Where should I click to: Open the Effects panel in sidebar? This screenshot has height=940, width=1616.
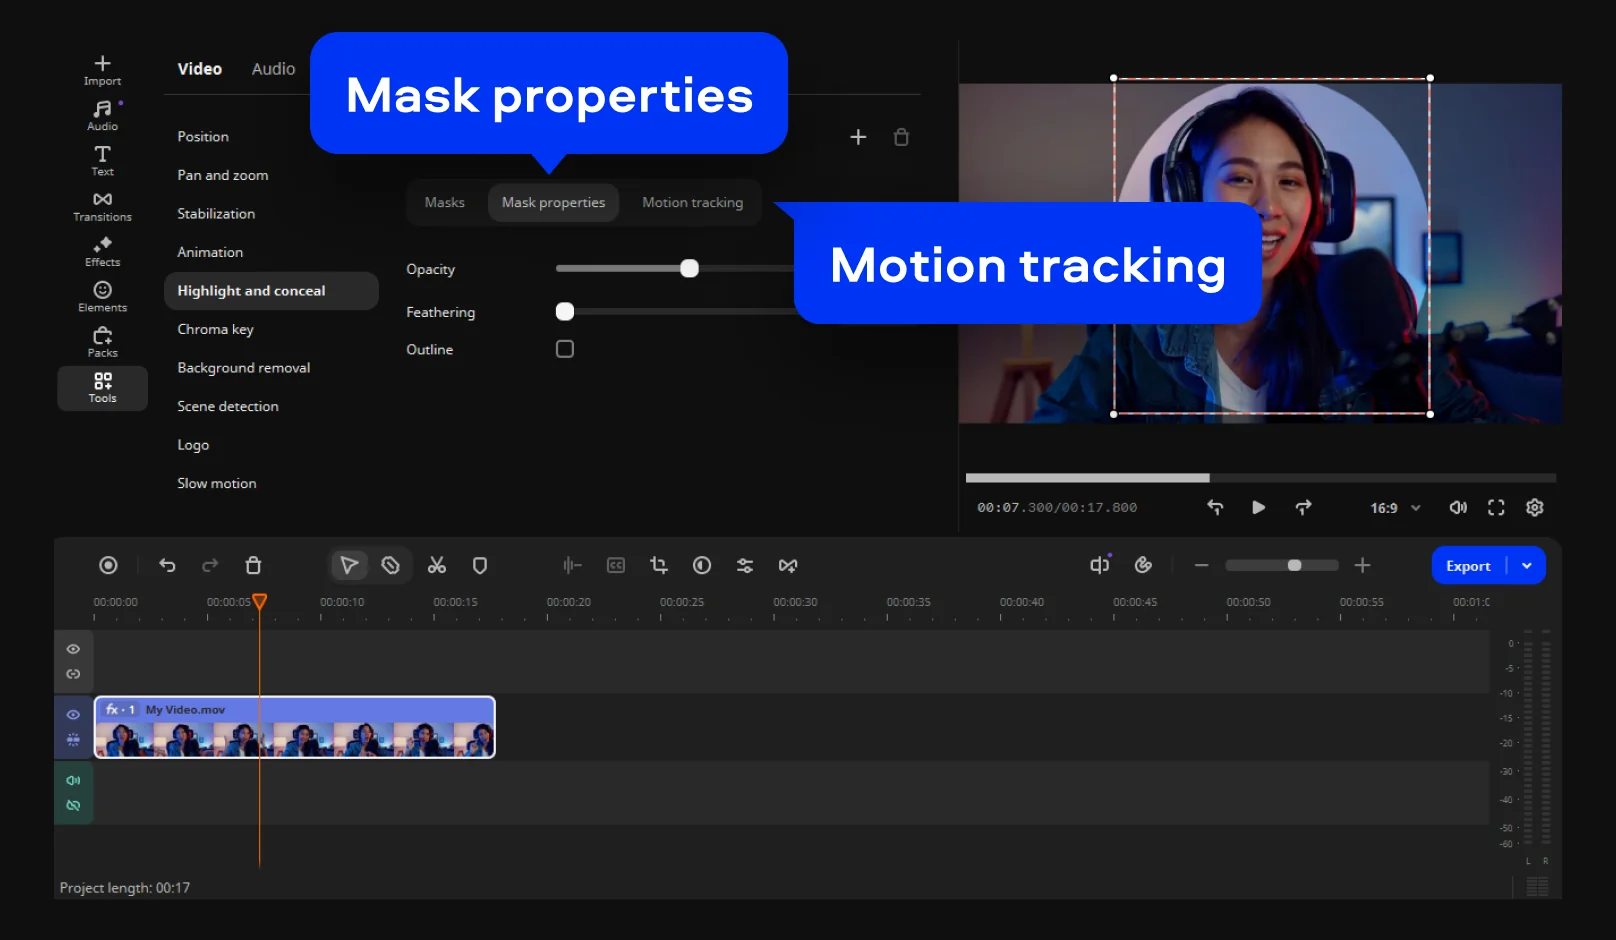(x=102, y=251)
